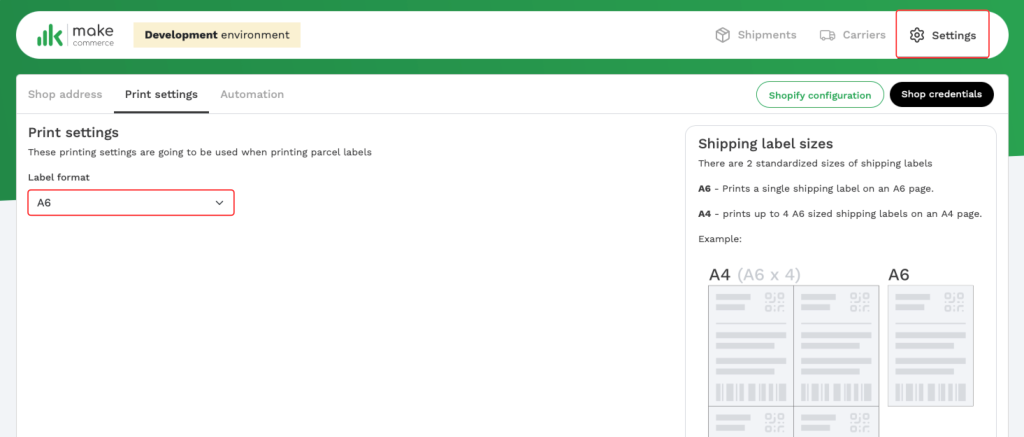The width and height of the screenshot is (1024, 437).
Task: Click the Carriers truck icon
Action: (x=827, y=35)
